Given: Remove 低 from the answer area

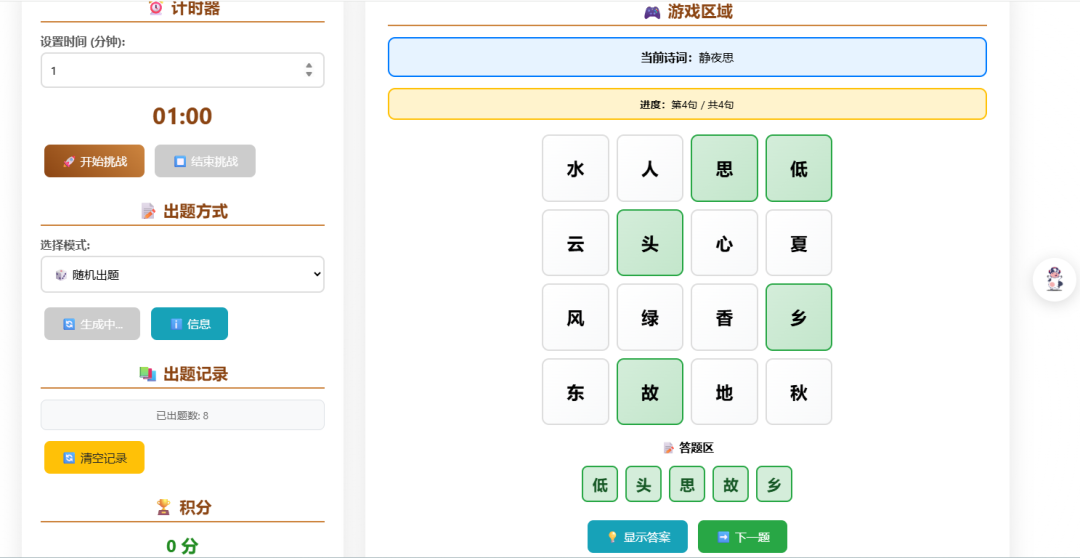Looking at the screenshot, I should click(600, 484).
